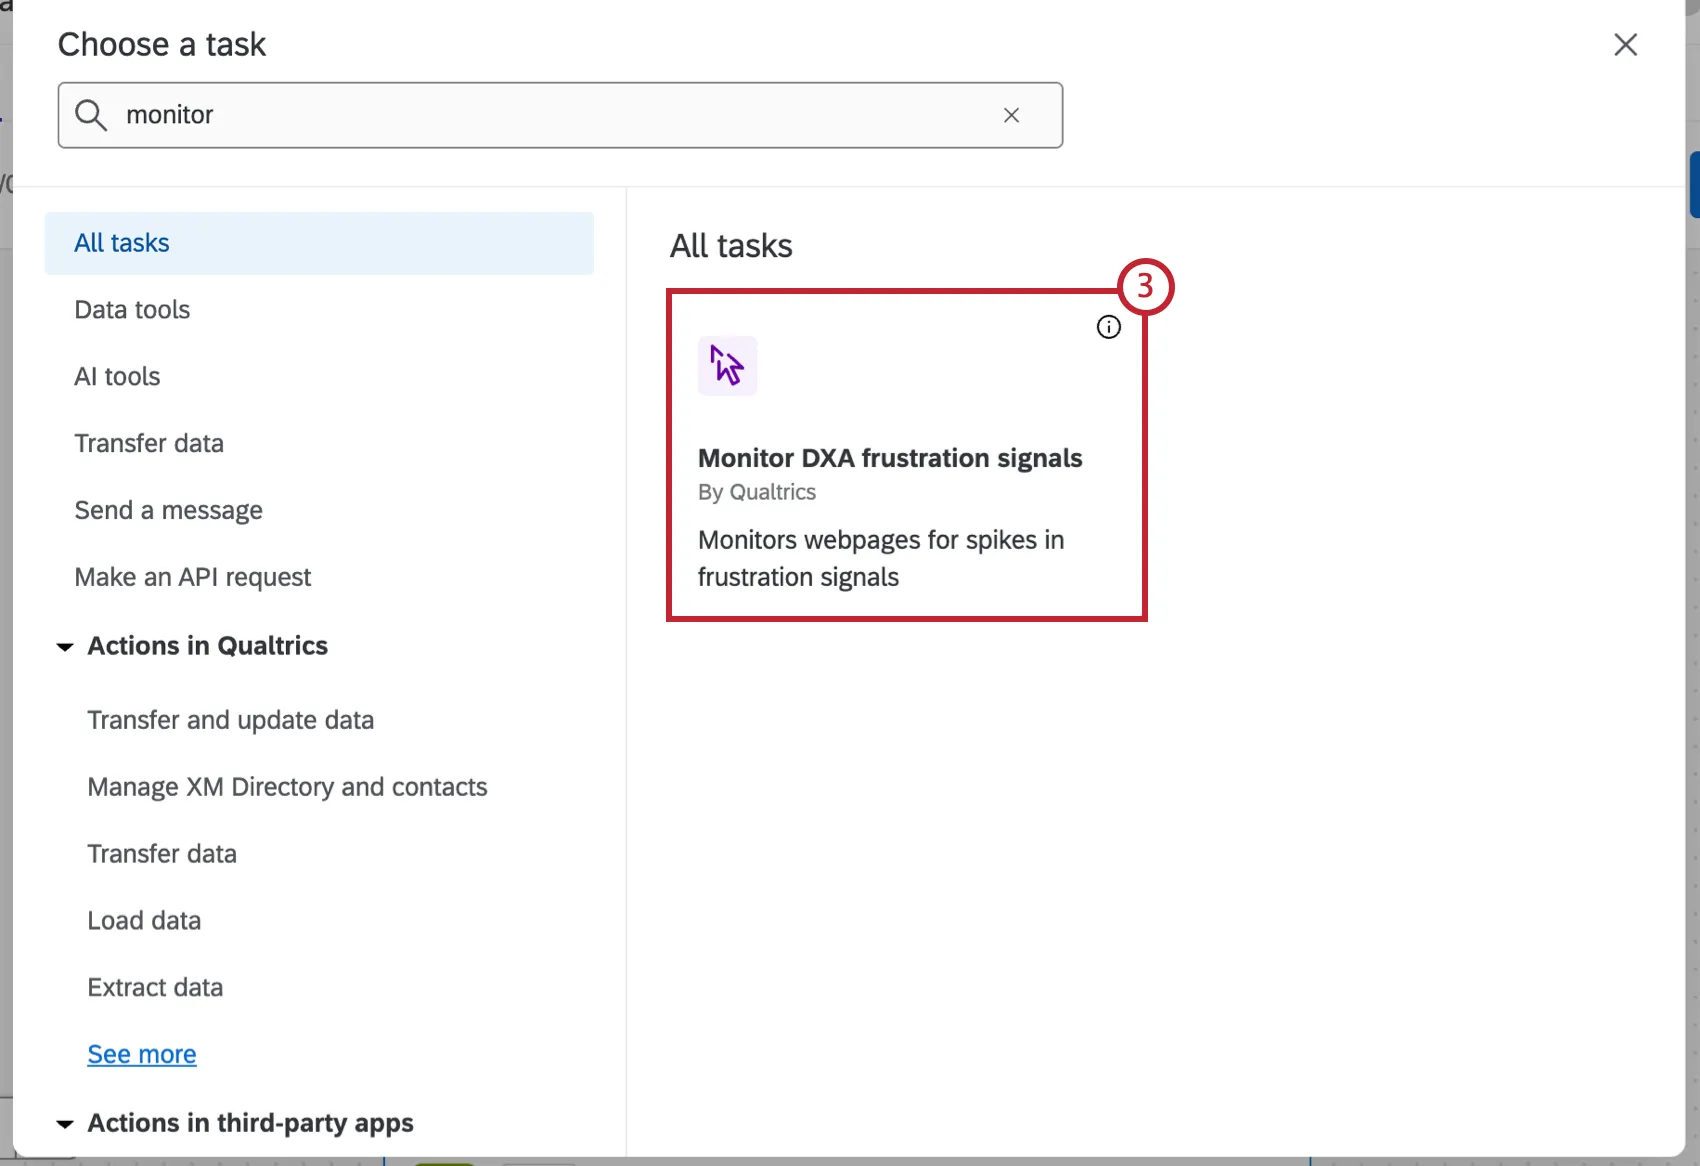This screenshot has width=1700, height=1166.
Task: Choose the Monitor DXA frustration signals task
Action: (907, 456)
